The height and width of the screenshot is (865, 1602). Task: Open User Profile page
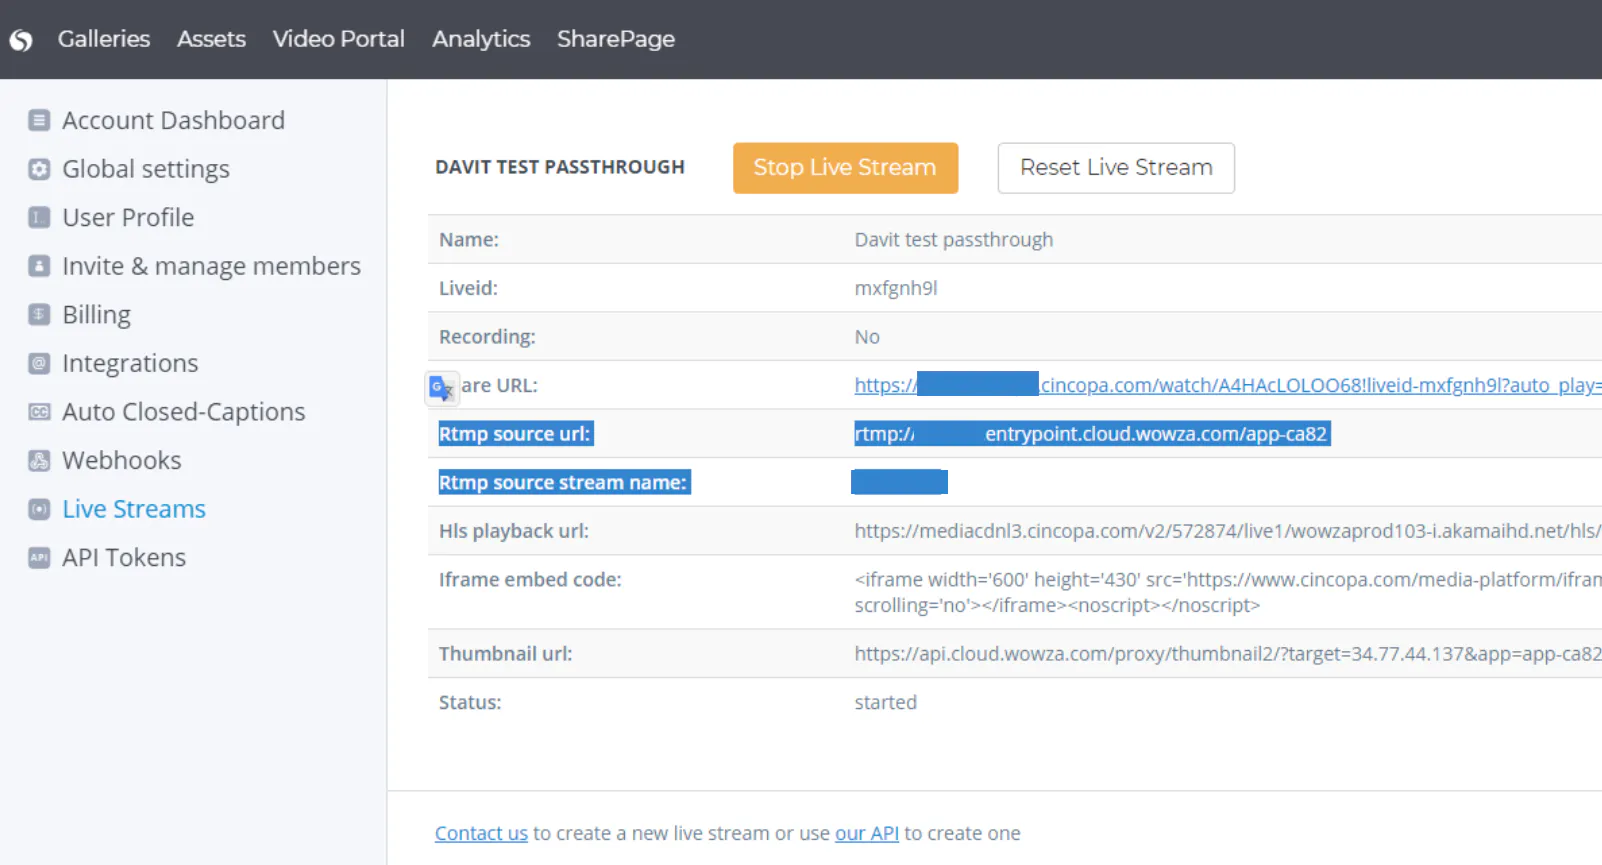(x=128, y=217)
